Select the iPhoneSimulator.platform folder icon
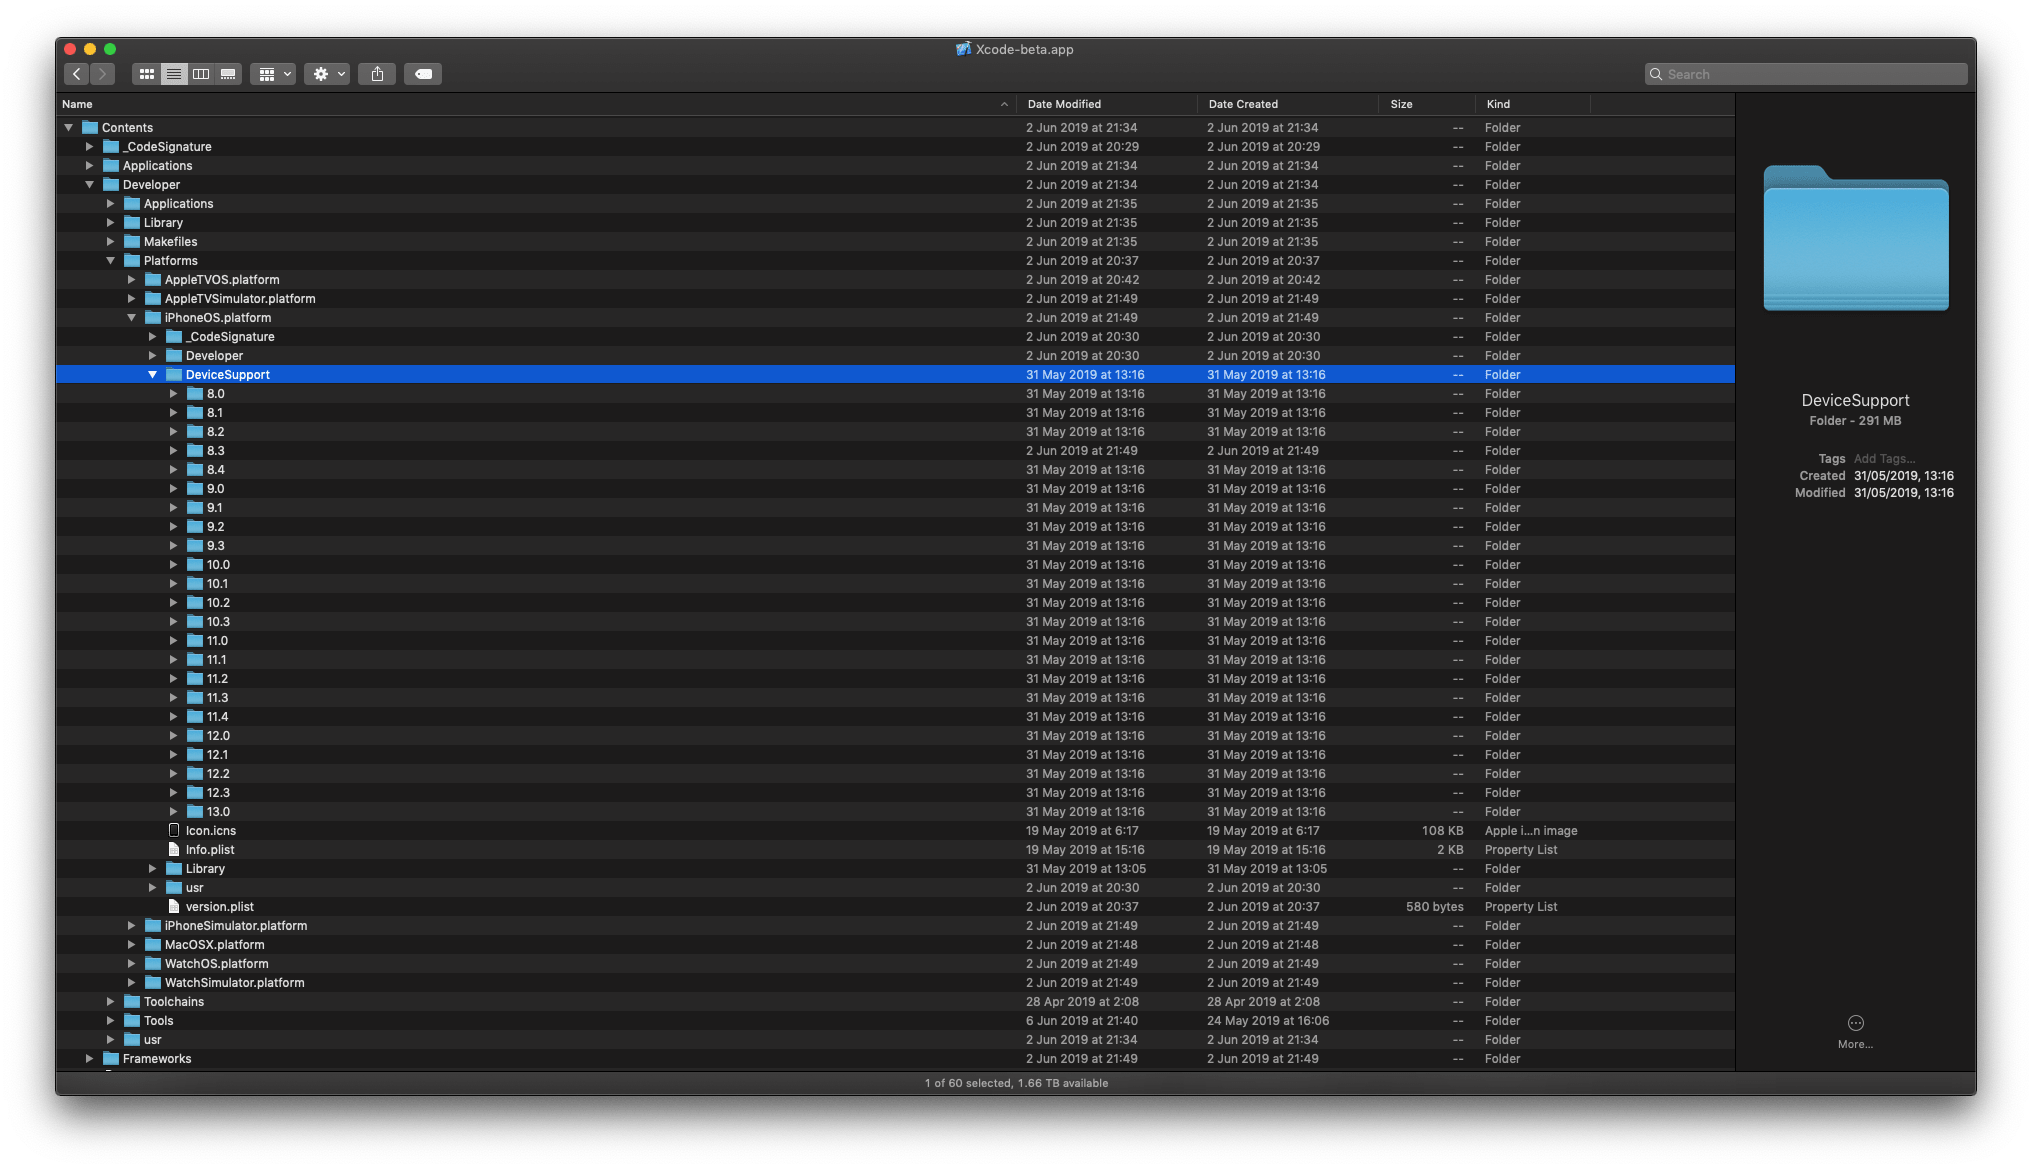This screenshot has width=2032, height=1169. point(153,926)
